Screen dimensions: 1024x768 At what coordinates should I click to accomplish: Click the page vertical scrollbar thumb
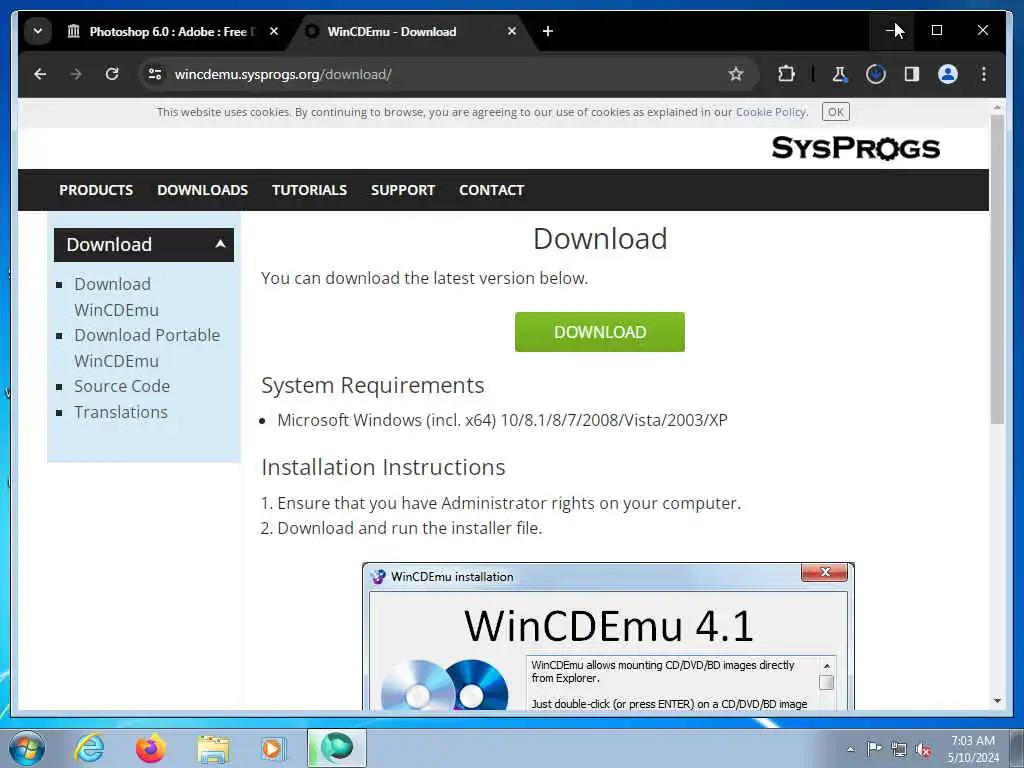coord(997,269)
